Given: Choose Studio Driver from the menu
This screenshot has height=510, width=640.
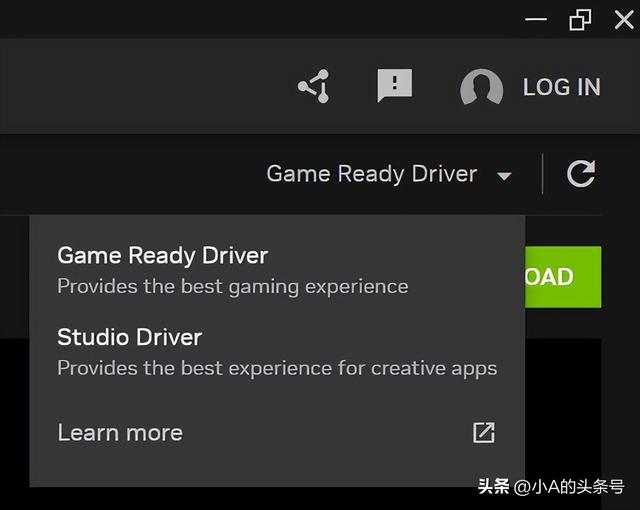Looking at the screenshot, I should [129, 337].
